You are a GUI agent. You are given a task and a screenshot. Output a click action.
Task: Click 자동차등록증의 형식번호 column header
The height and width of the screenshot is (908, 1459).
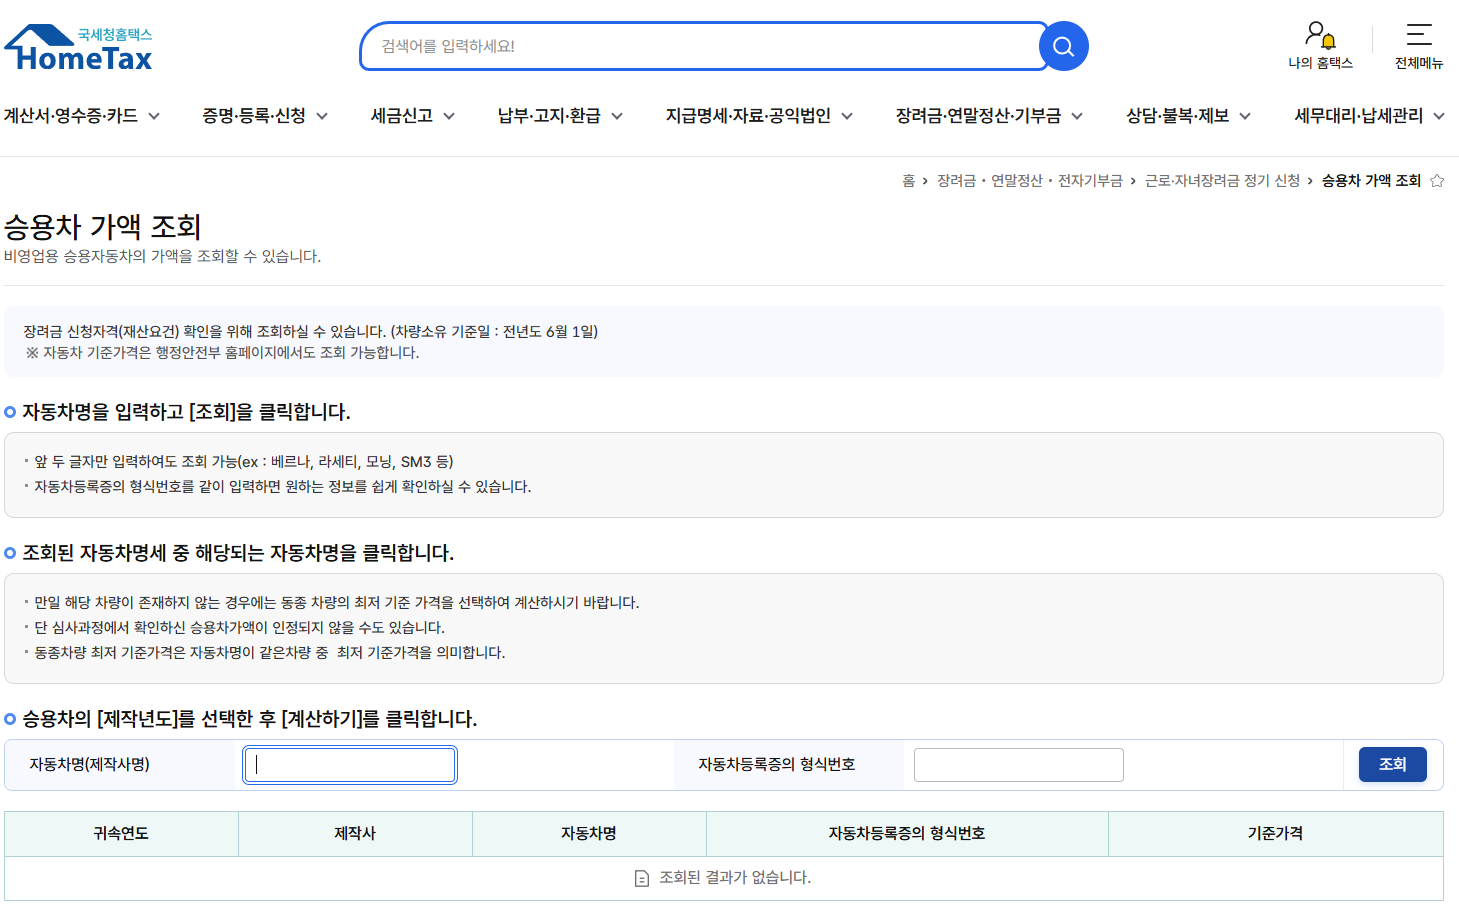pos(907,834)
